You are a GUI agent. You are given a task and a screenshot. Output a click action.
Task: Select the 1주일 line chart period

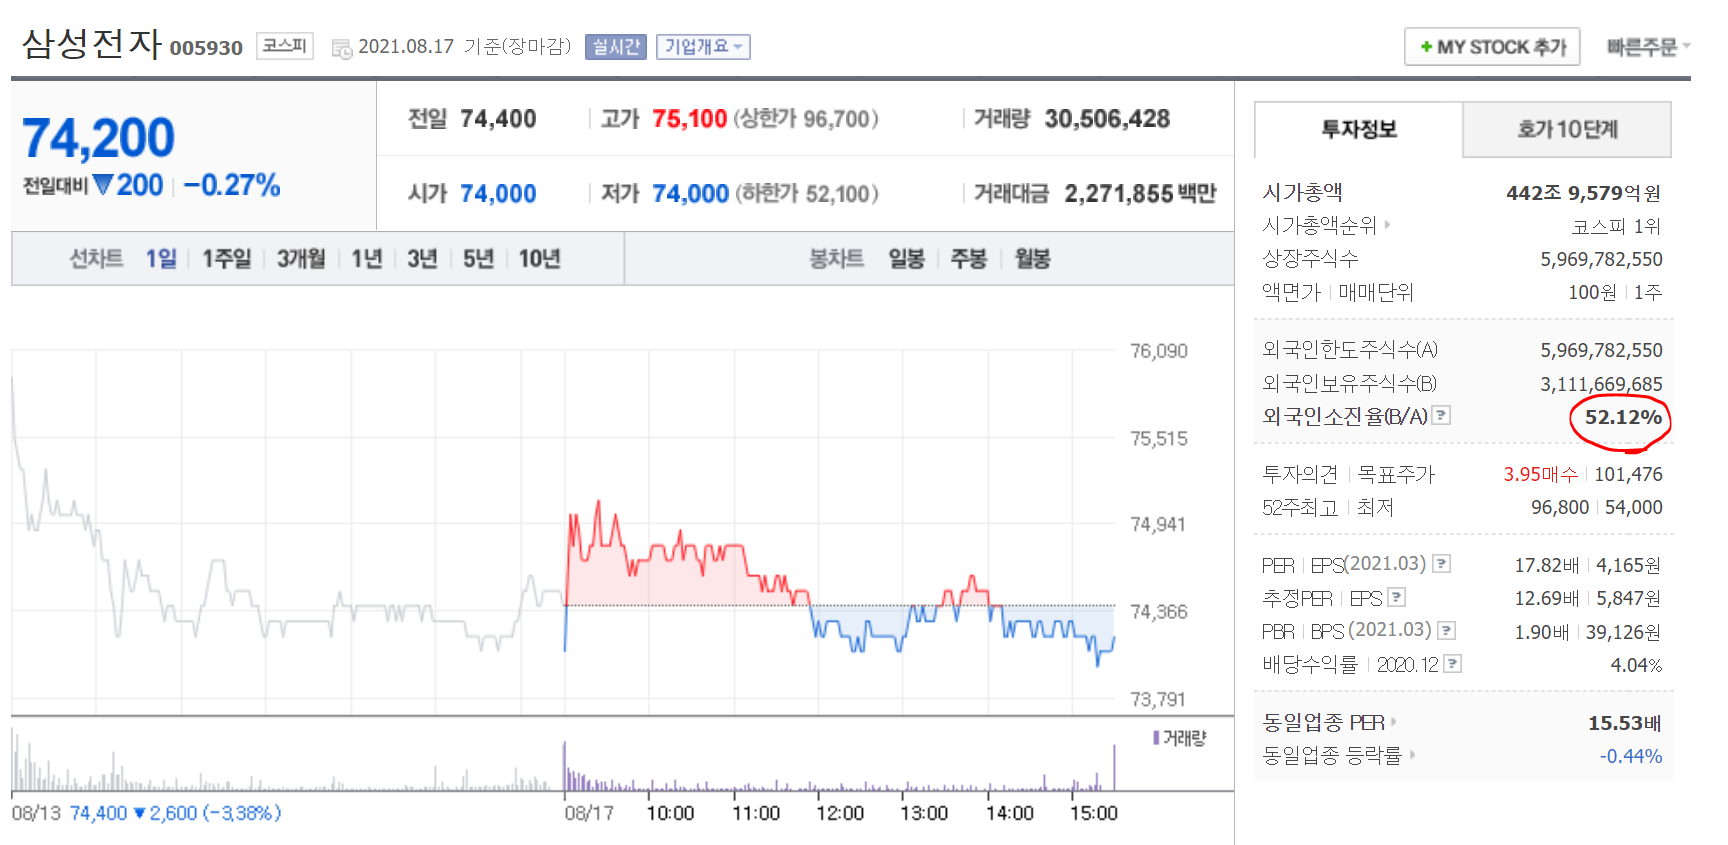[x=227, y=259]
